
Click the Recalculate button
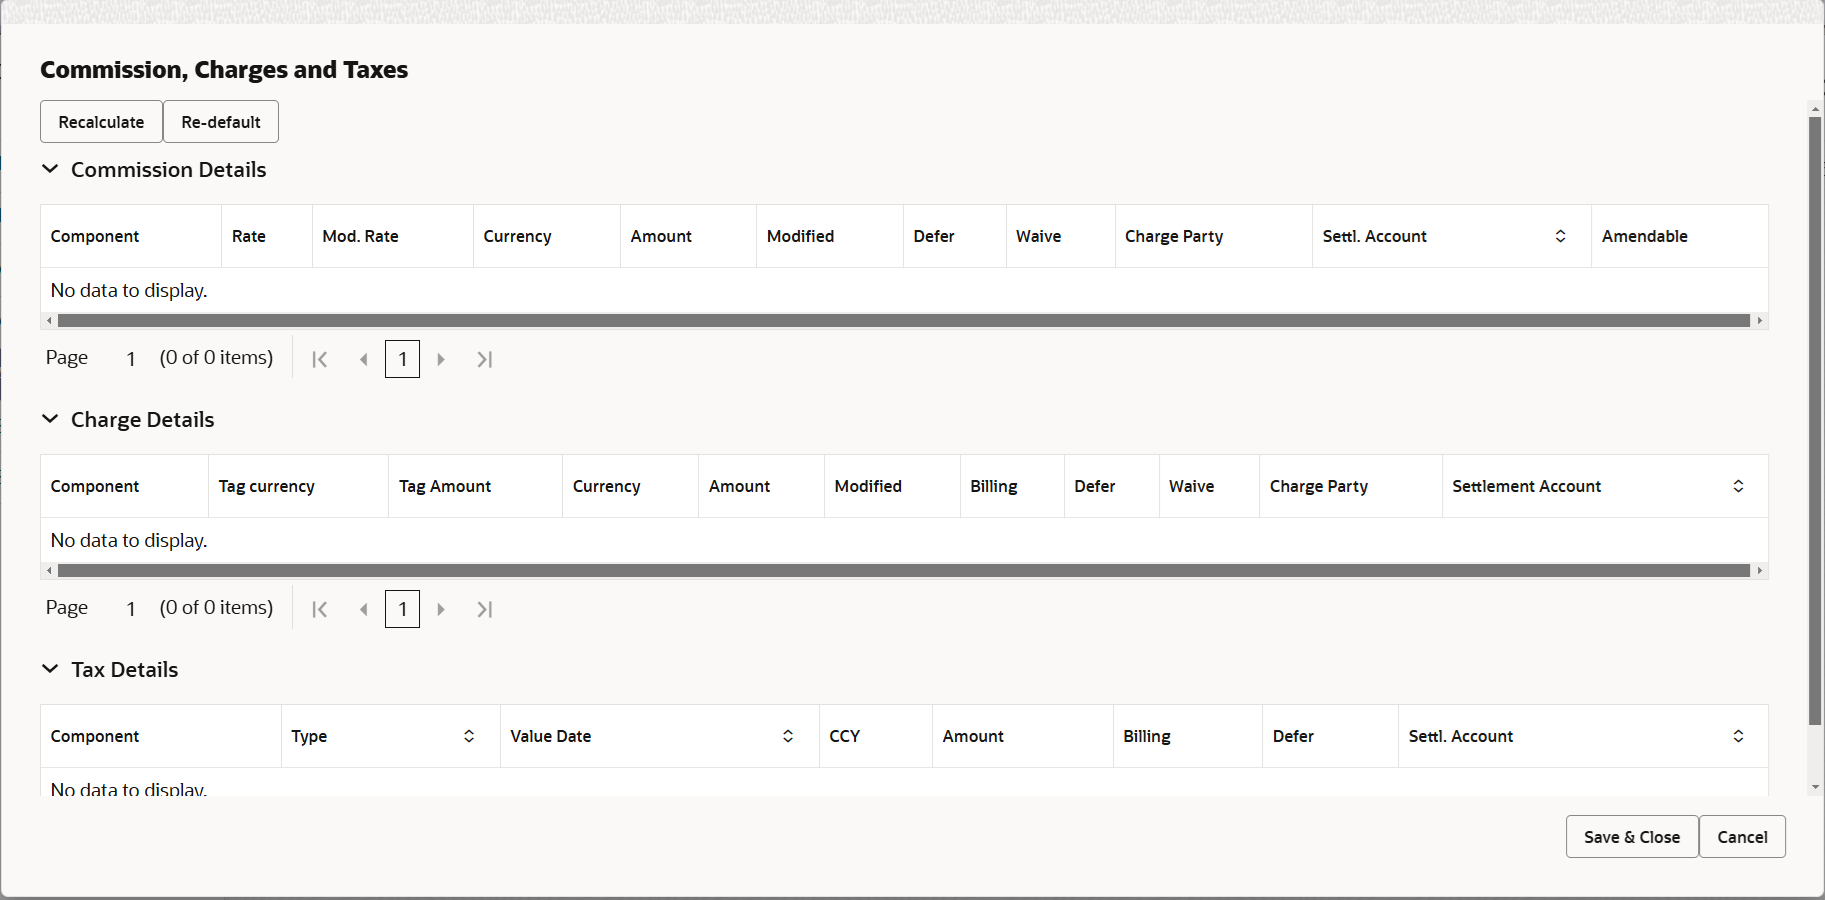[100, 121]
